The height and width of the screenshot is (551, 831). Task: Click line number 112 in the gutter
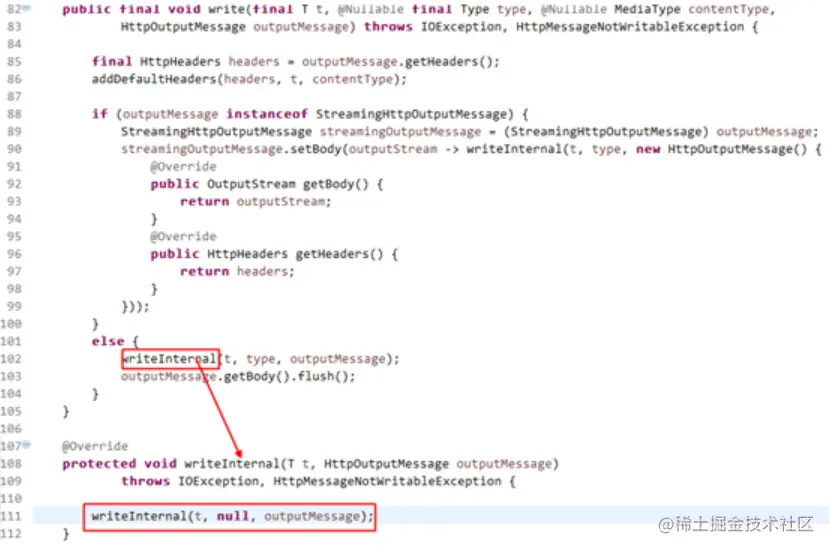[x=11, y=534]
